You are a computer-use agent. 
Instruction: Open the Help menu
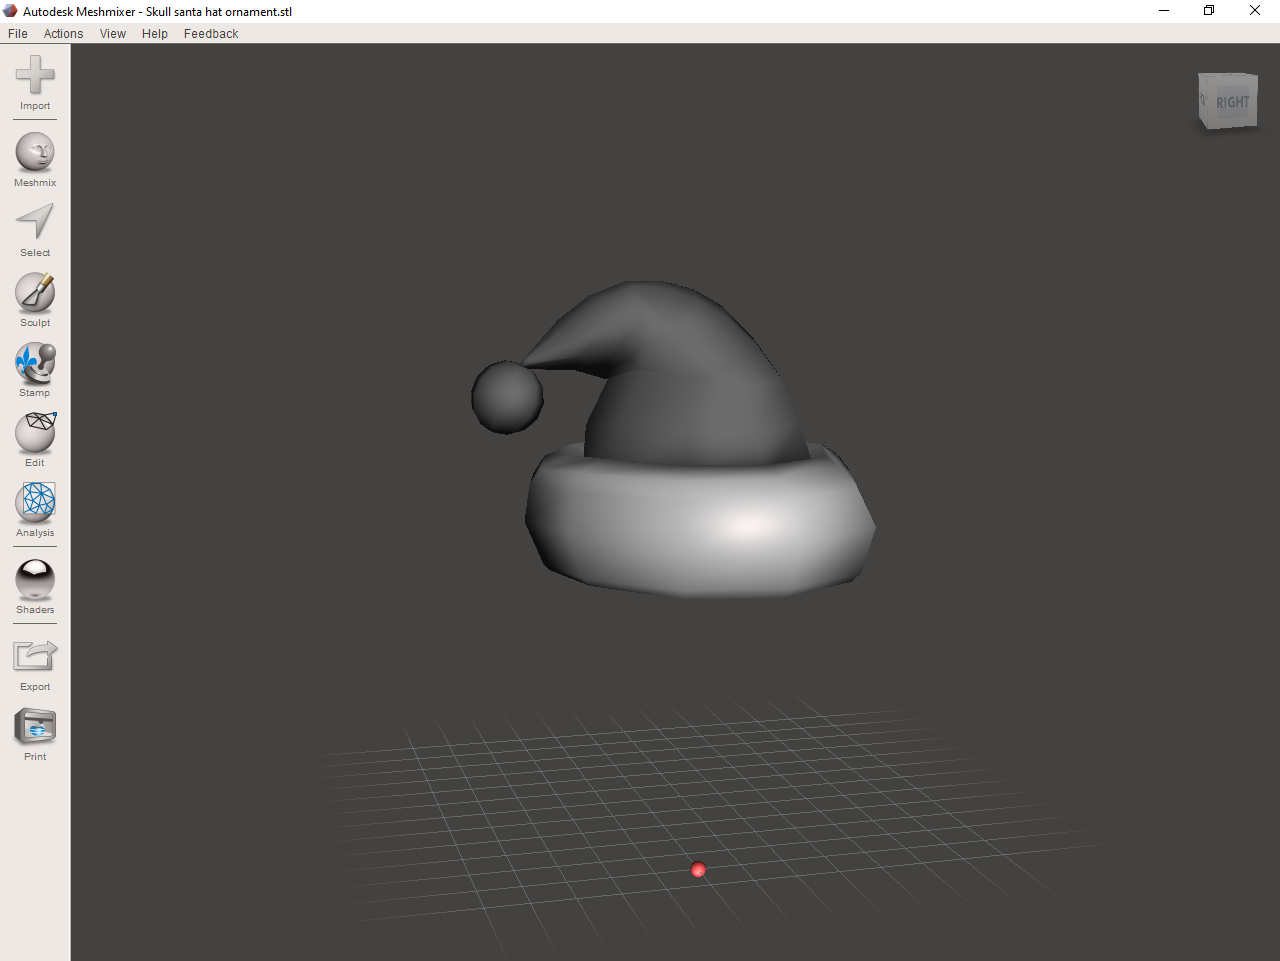tap(154, 33)
